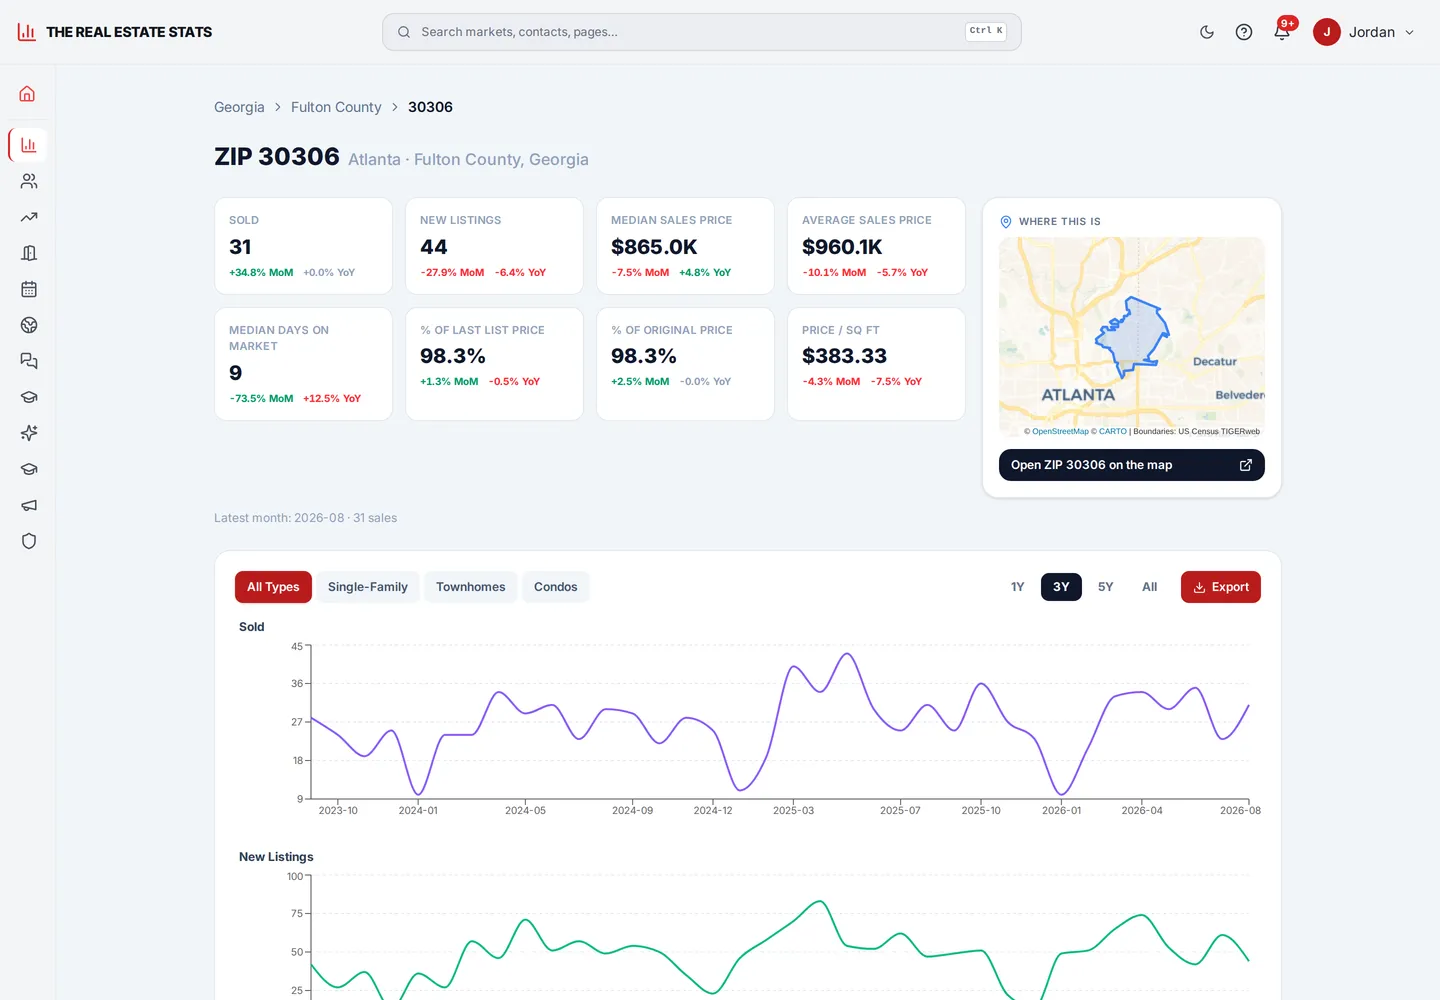1440x1000 pixels.
Task: Navigate to the Fulton County breadcrumb
Action: (336, 107)
